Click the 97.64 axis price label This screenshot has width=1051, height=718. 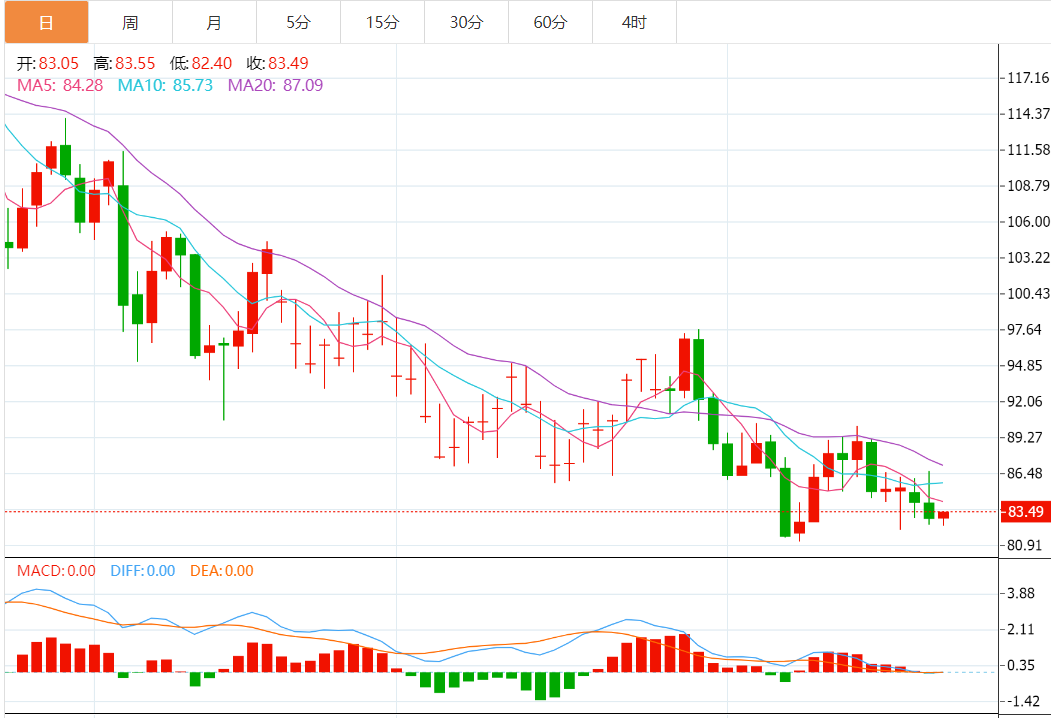click(1024, 330)
